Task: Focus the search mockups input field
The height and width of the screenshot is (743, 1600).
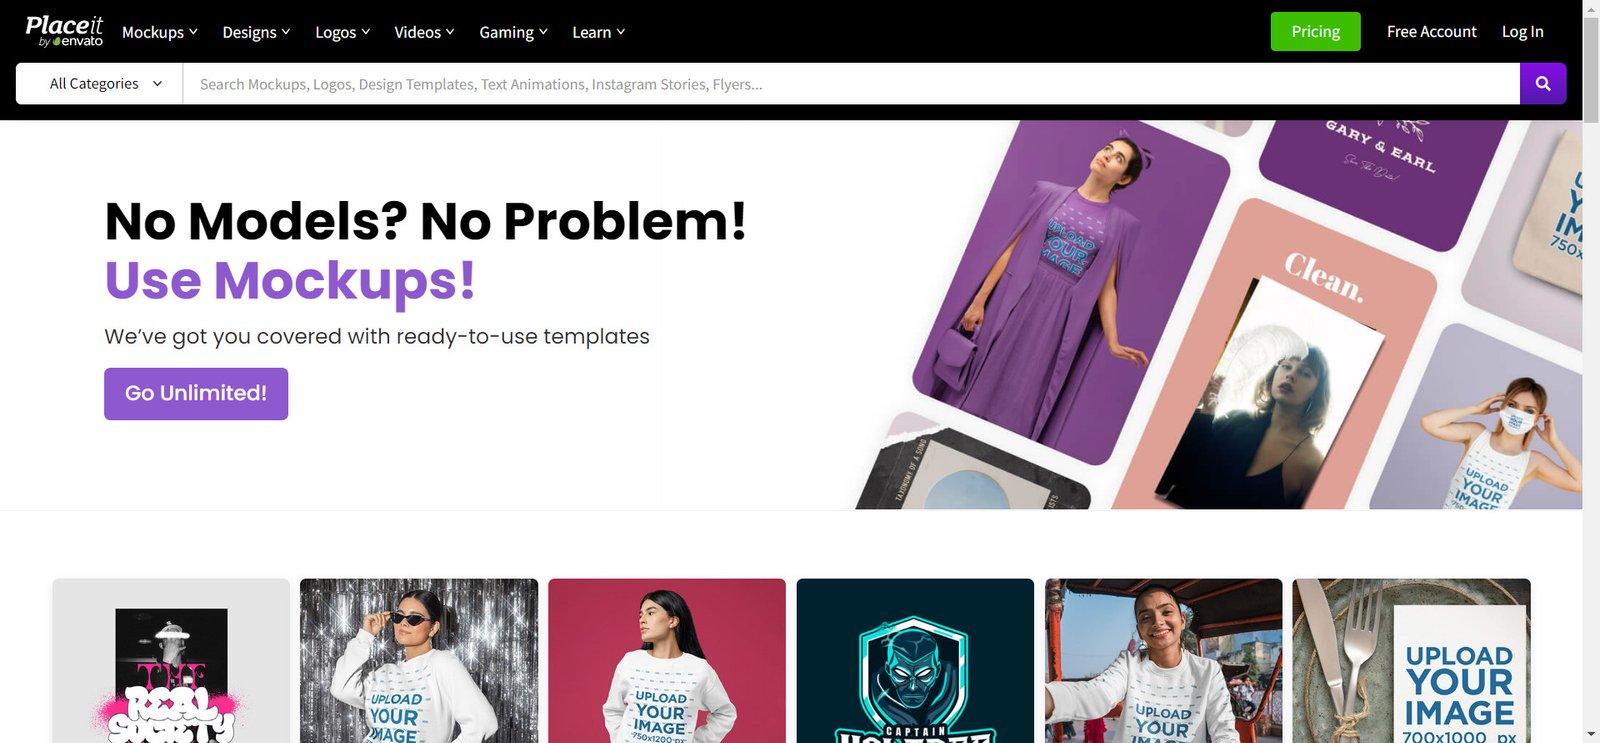Action: point(851,84)
